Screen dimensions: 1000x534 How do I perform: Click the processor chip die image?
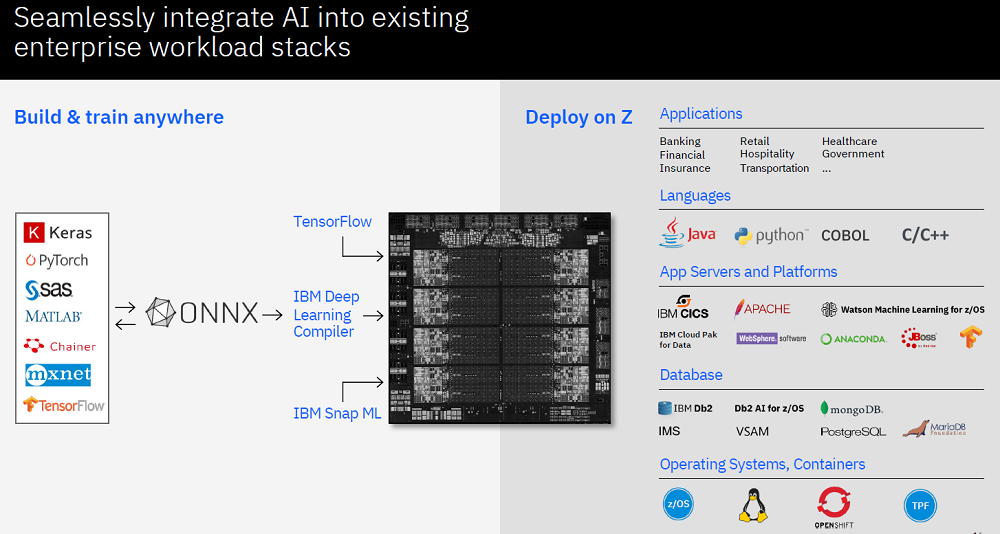click(500, 318)
